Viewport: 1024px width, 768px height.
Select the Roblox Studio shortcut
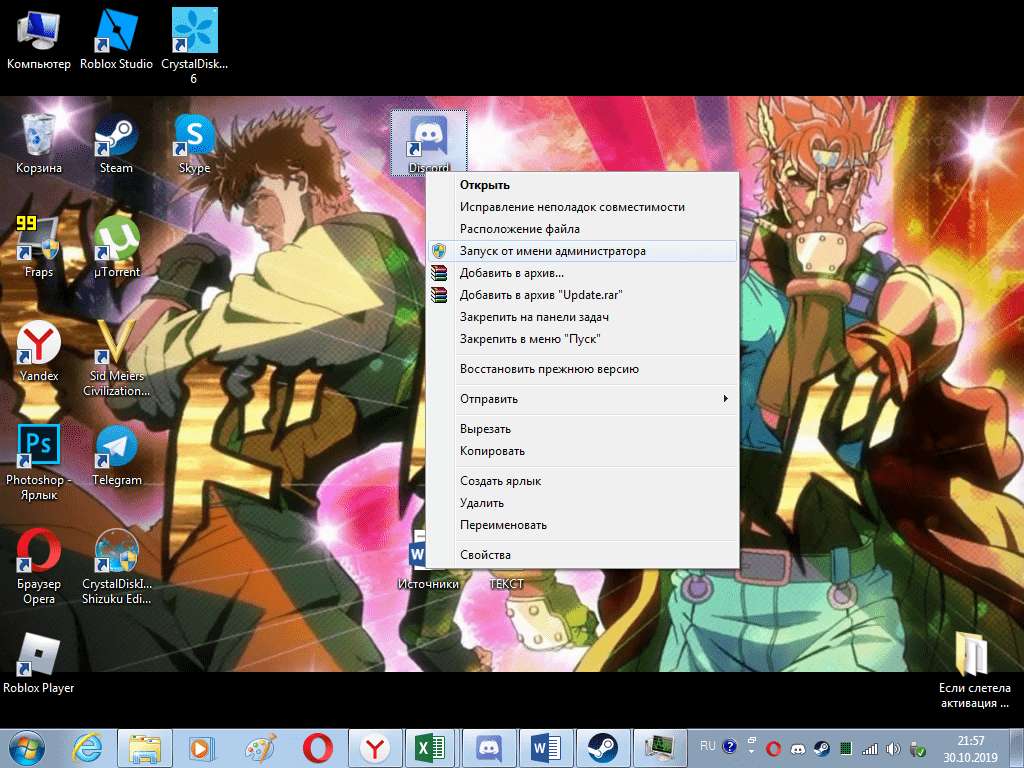coord(116,38)
